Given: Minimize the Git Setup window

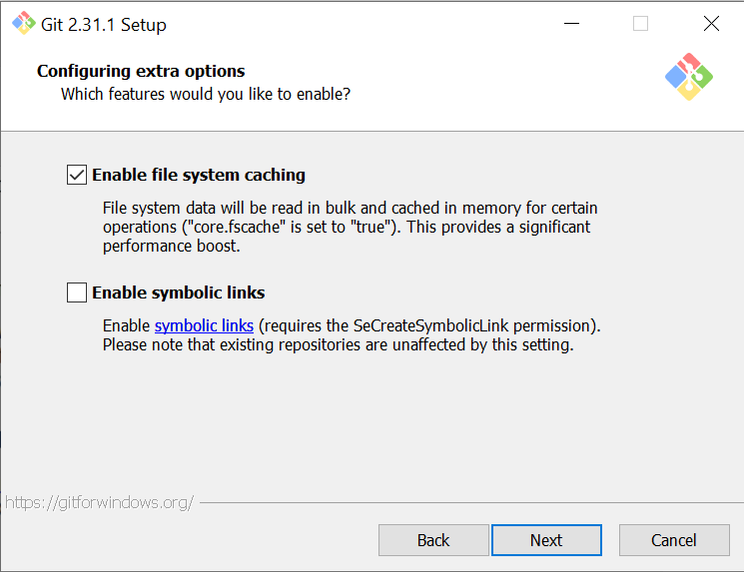Looking at the screenshot, I should 571,24.
